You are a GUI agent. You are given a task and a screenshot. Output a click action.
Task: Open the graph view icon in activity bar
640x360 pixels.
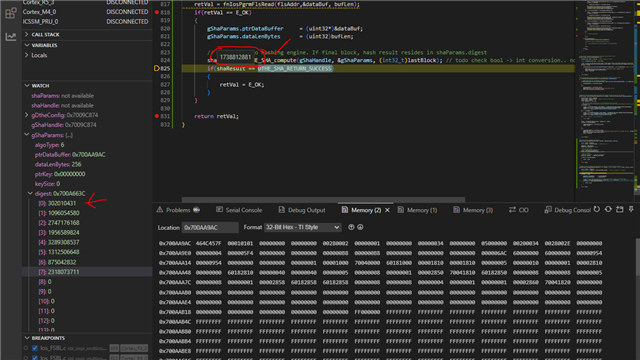click(11, 36)
